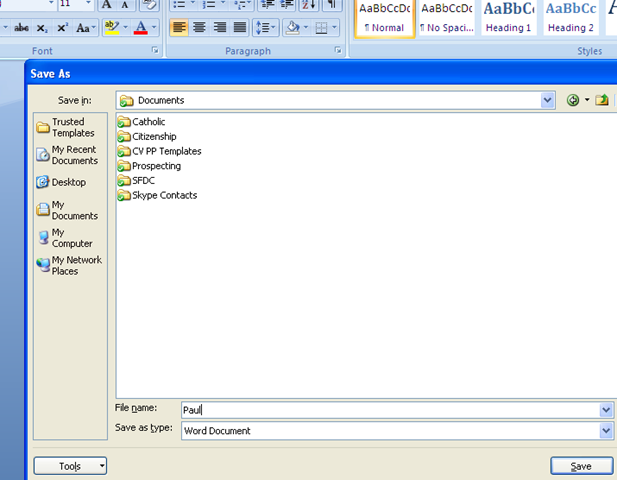
Task: Click the borders grid icon
Action: tap(321, 28)
